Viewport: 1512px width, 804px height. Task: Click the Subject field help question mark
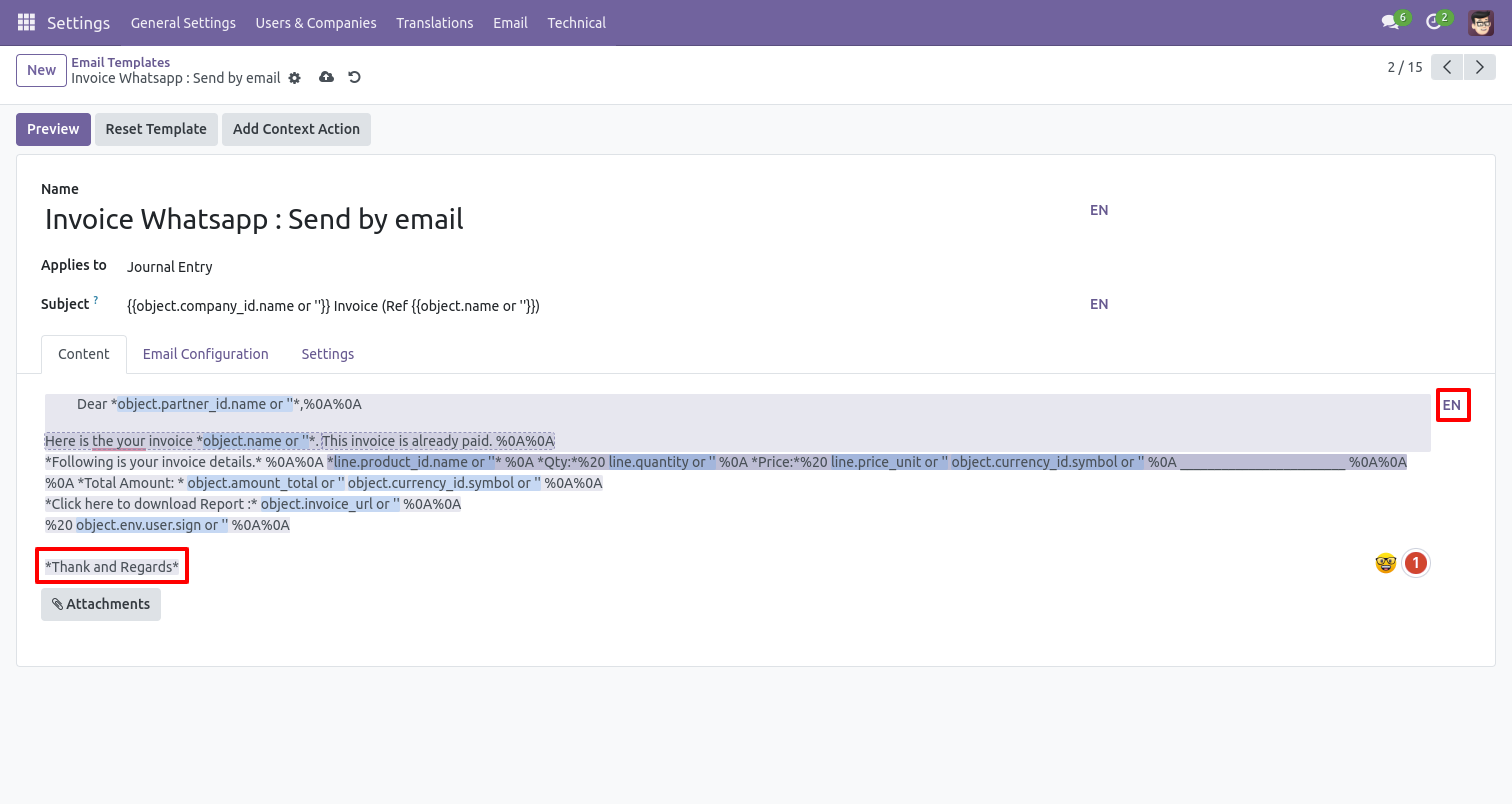coord(96,300)
